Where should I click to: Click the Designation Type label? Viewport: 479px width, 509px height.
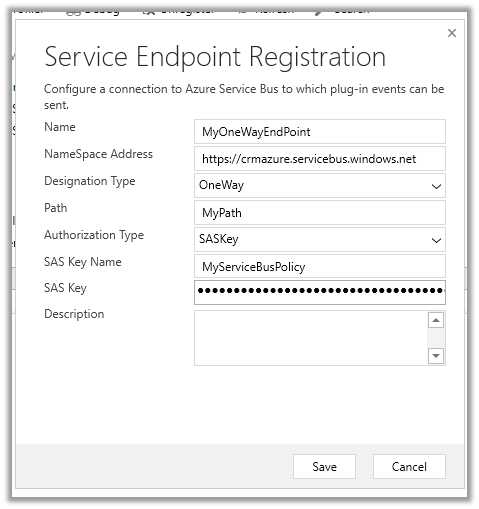(x=90, y=181)
